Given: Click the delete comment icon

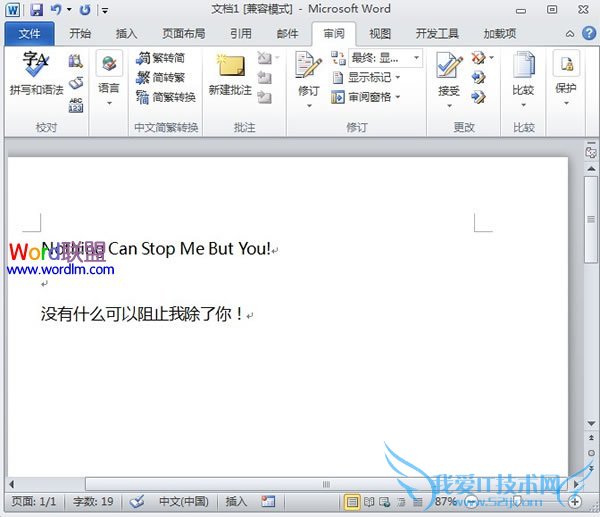Looking at the screenshot, I should 264,58.
